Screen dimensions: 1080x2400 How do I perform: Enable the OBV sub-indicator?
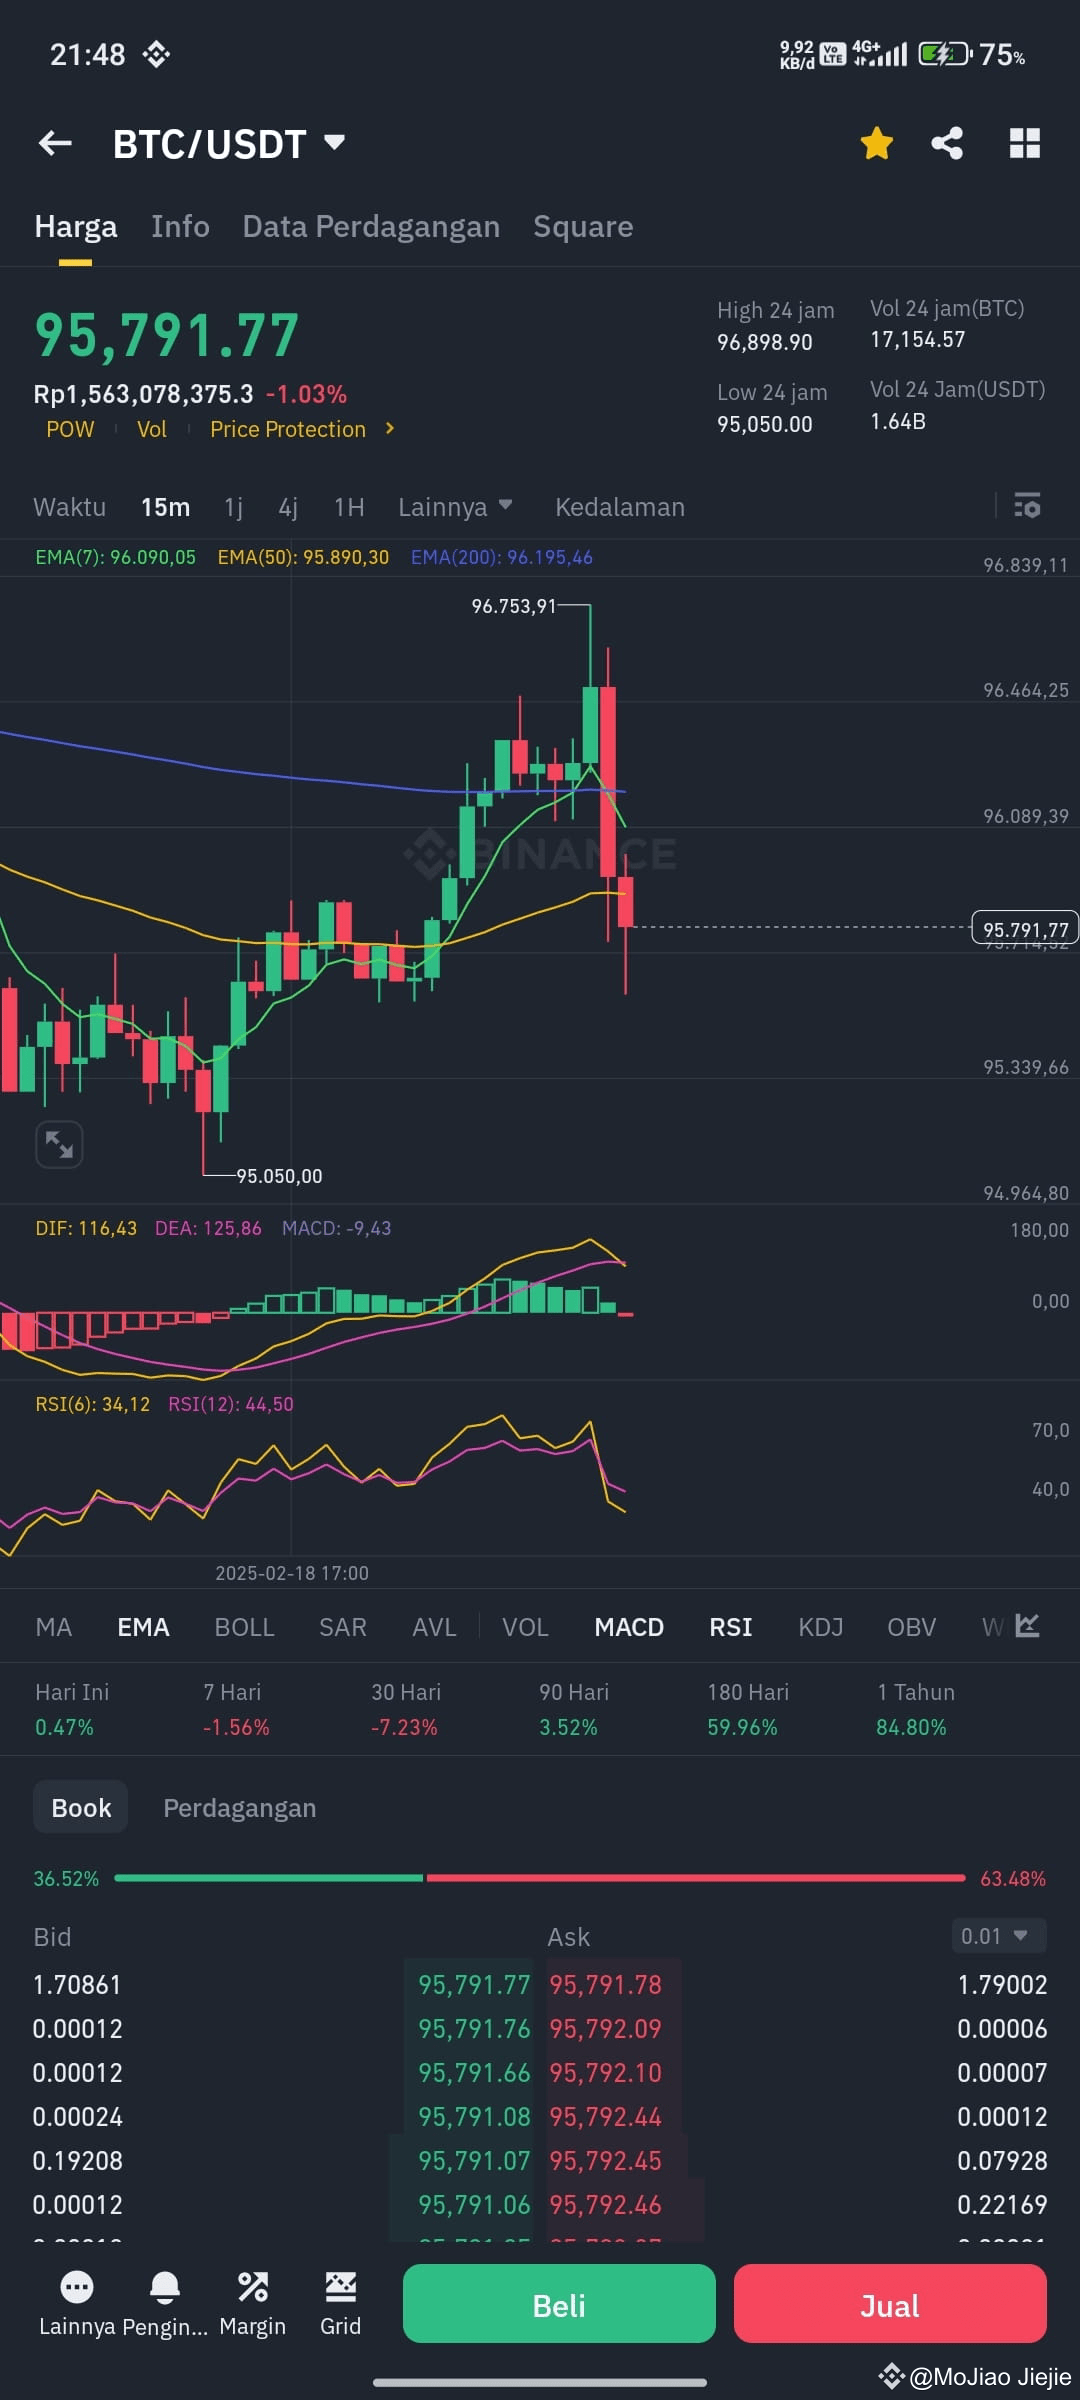tap(912, 1627)
